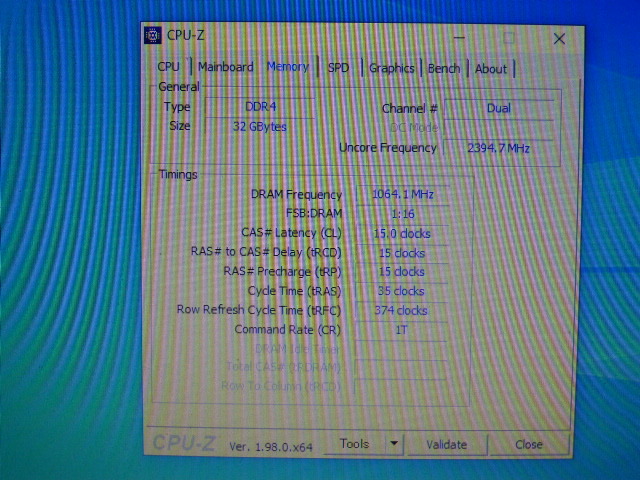This screenshot has width=640, height=480.
Task: Open the About tab
Action: tap(491, 69)
